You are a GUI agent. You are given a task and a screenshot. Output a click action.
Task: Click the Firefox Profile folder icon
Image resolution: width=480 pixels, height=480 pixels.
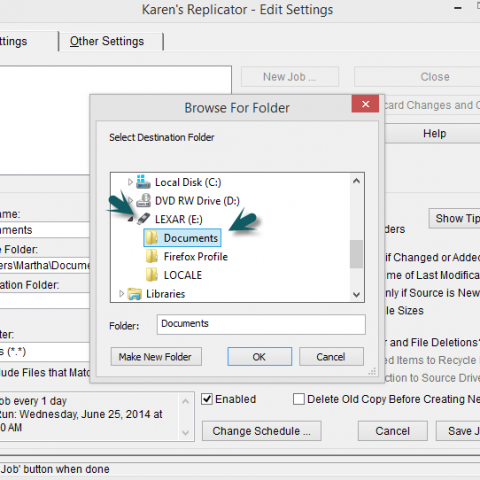tap(152, 256)
